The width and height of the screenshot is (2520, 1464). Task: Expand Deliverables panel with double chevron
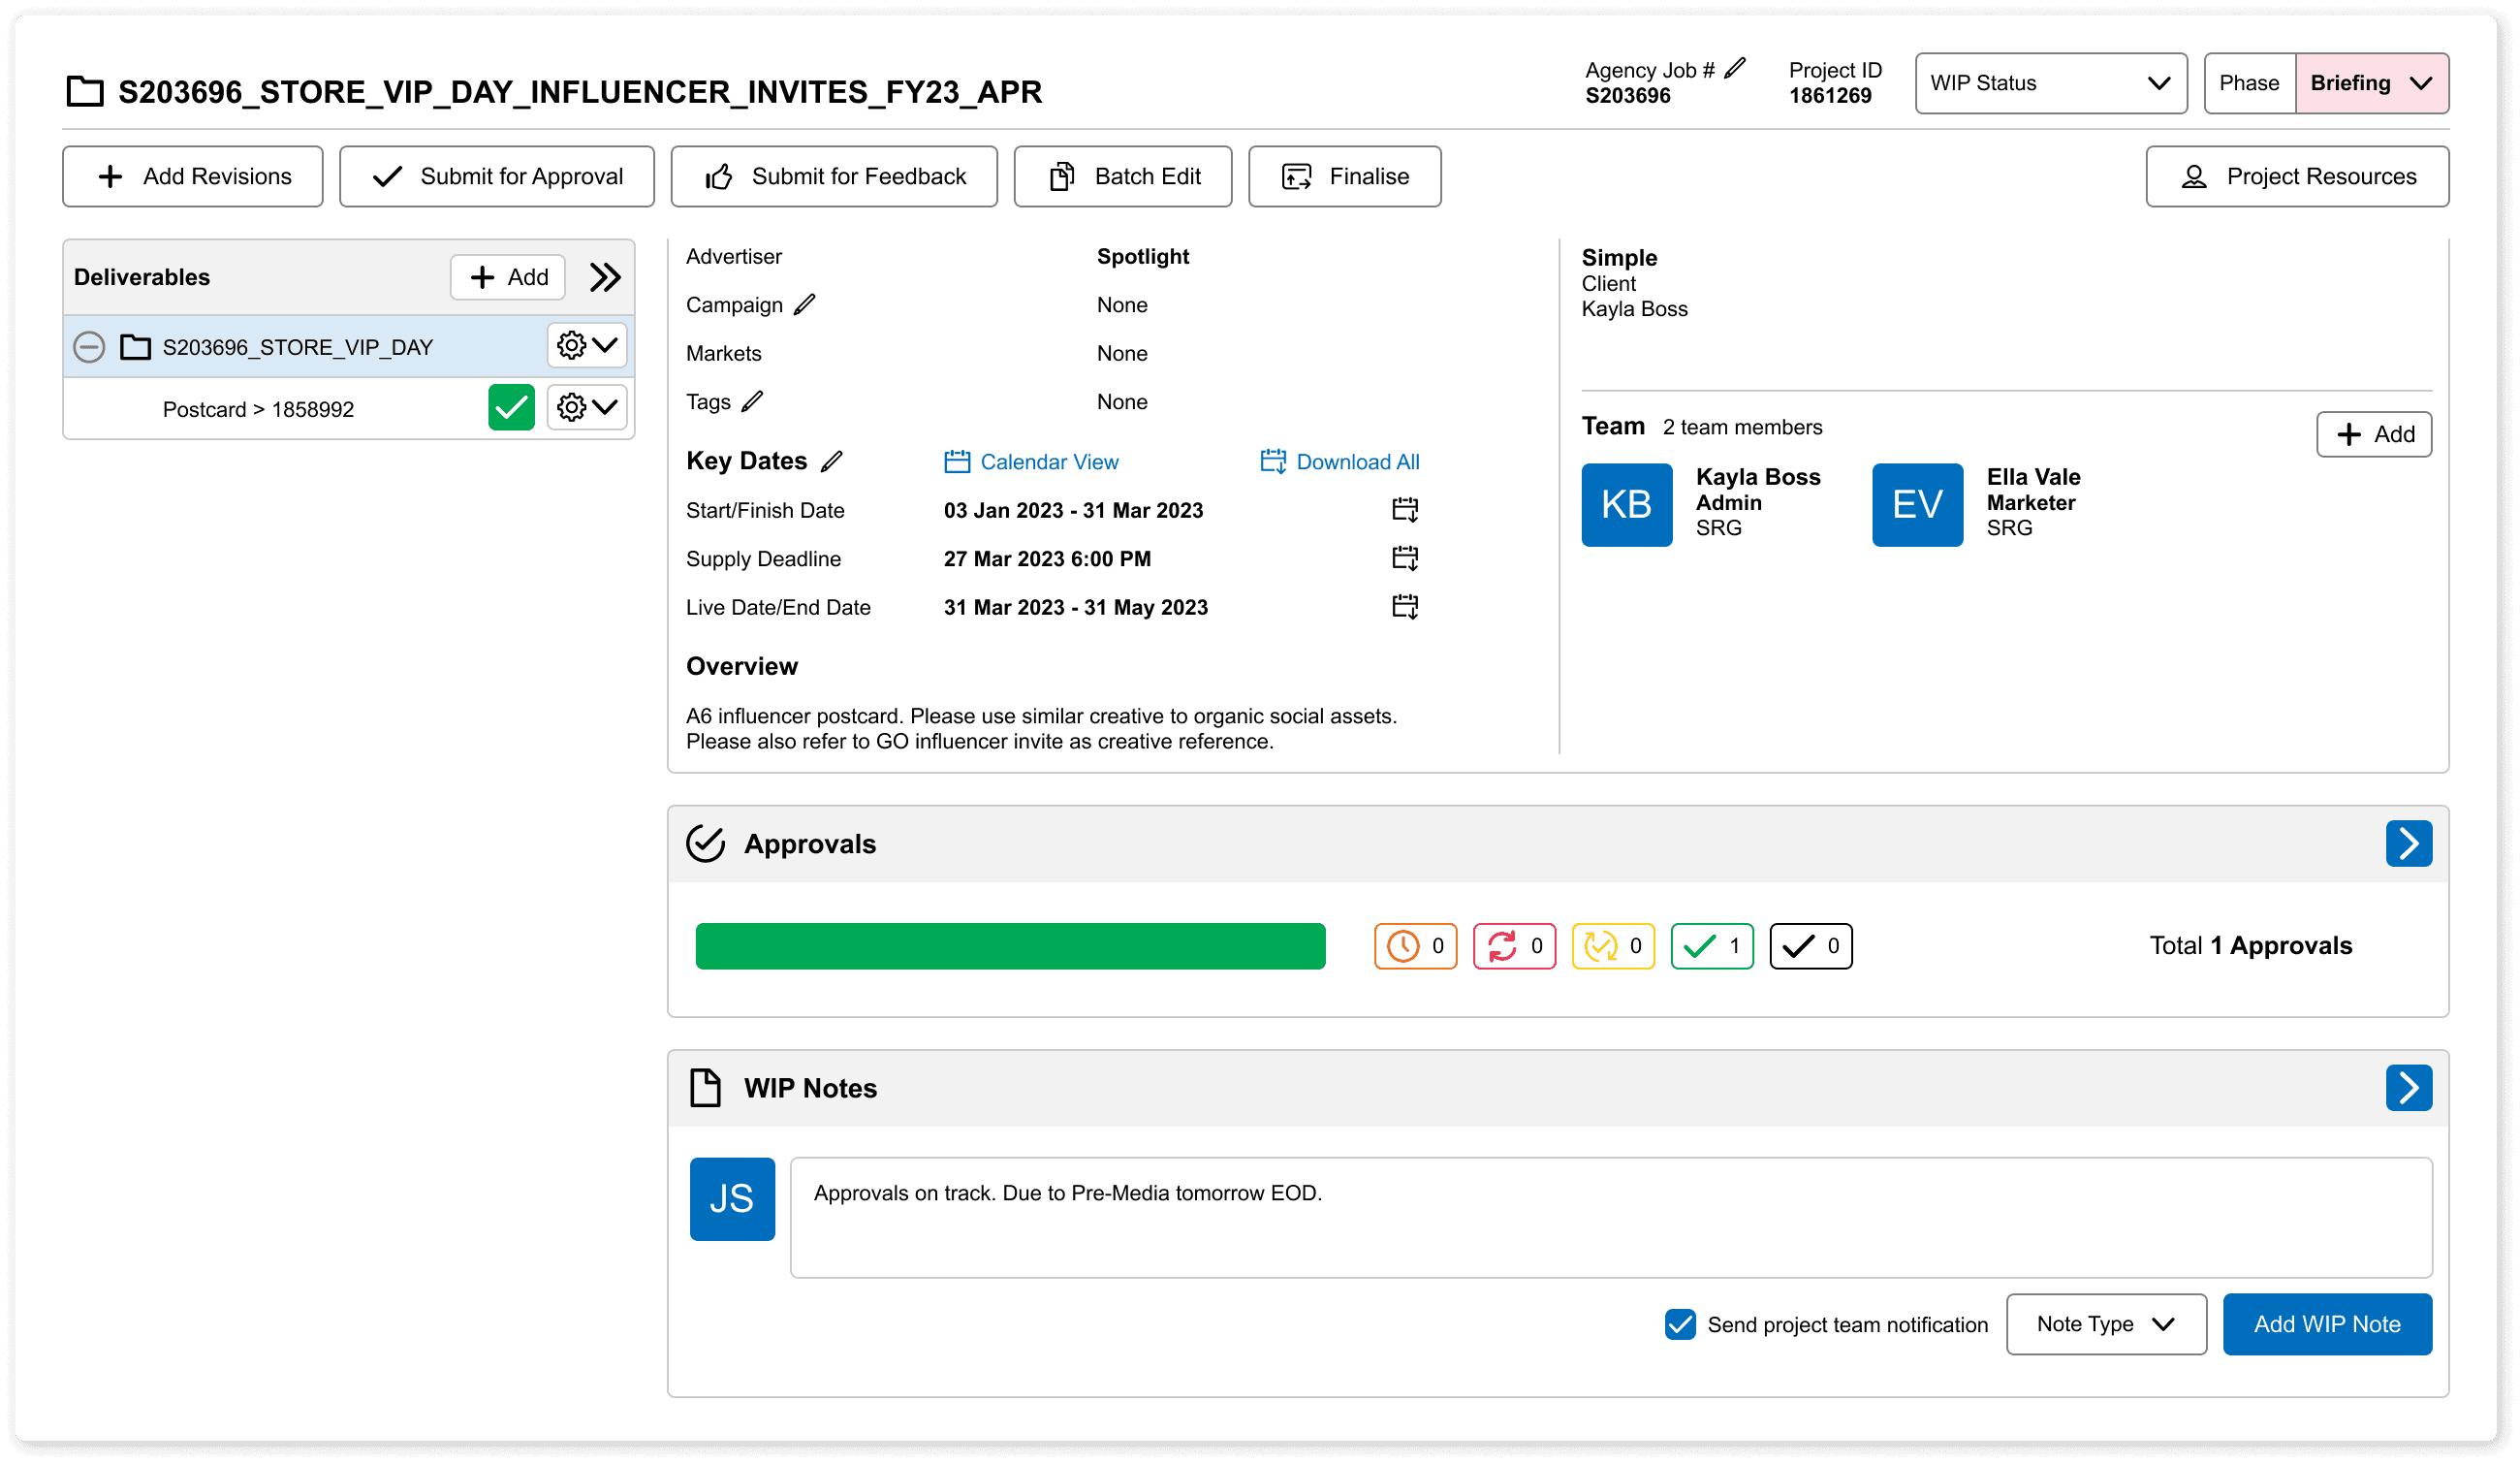[605, 277]
